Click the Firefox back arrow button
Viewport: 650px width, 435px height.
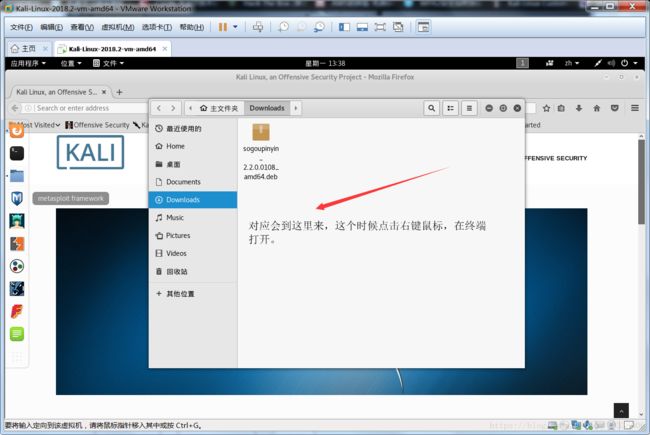(15, 108)
